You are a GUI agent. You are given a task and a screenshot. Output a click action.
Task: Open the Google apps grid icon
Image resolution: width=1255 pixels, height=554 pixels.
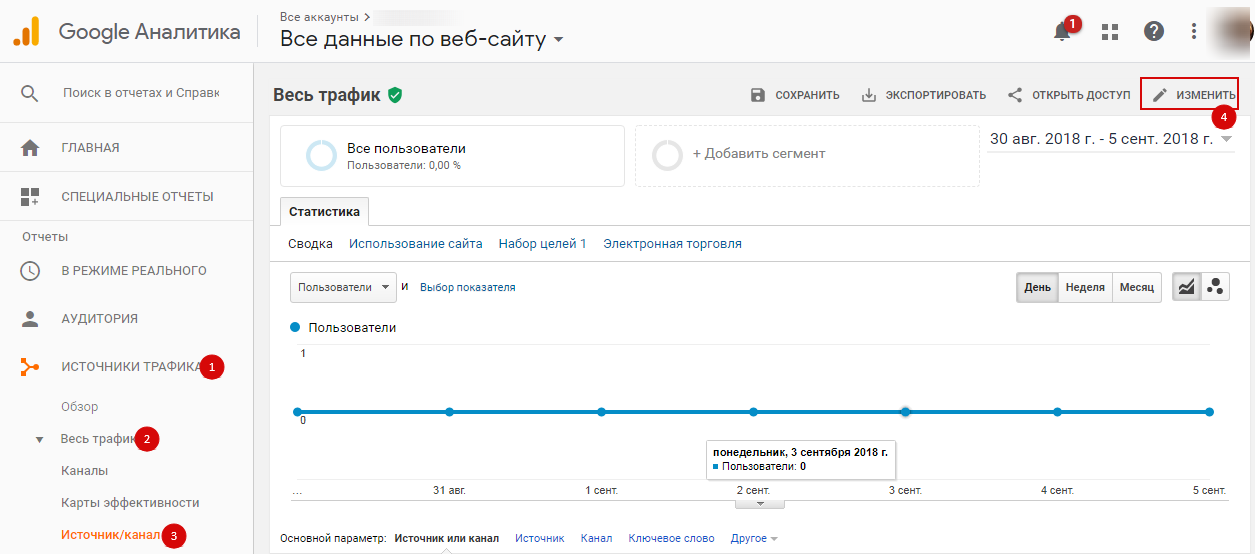tap(1109, 32)
